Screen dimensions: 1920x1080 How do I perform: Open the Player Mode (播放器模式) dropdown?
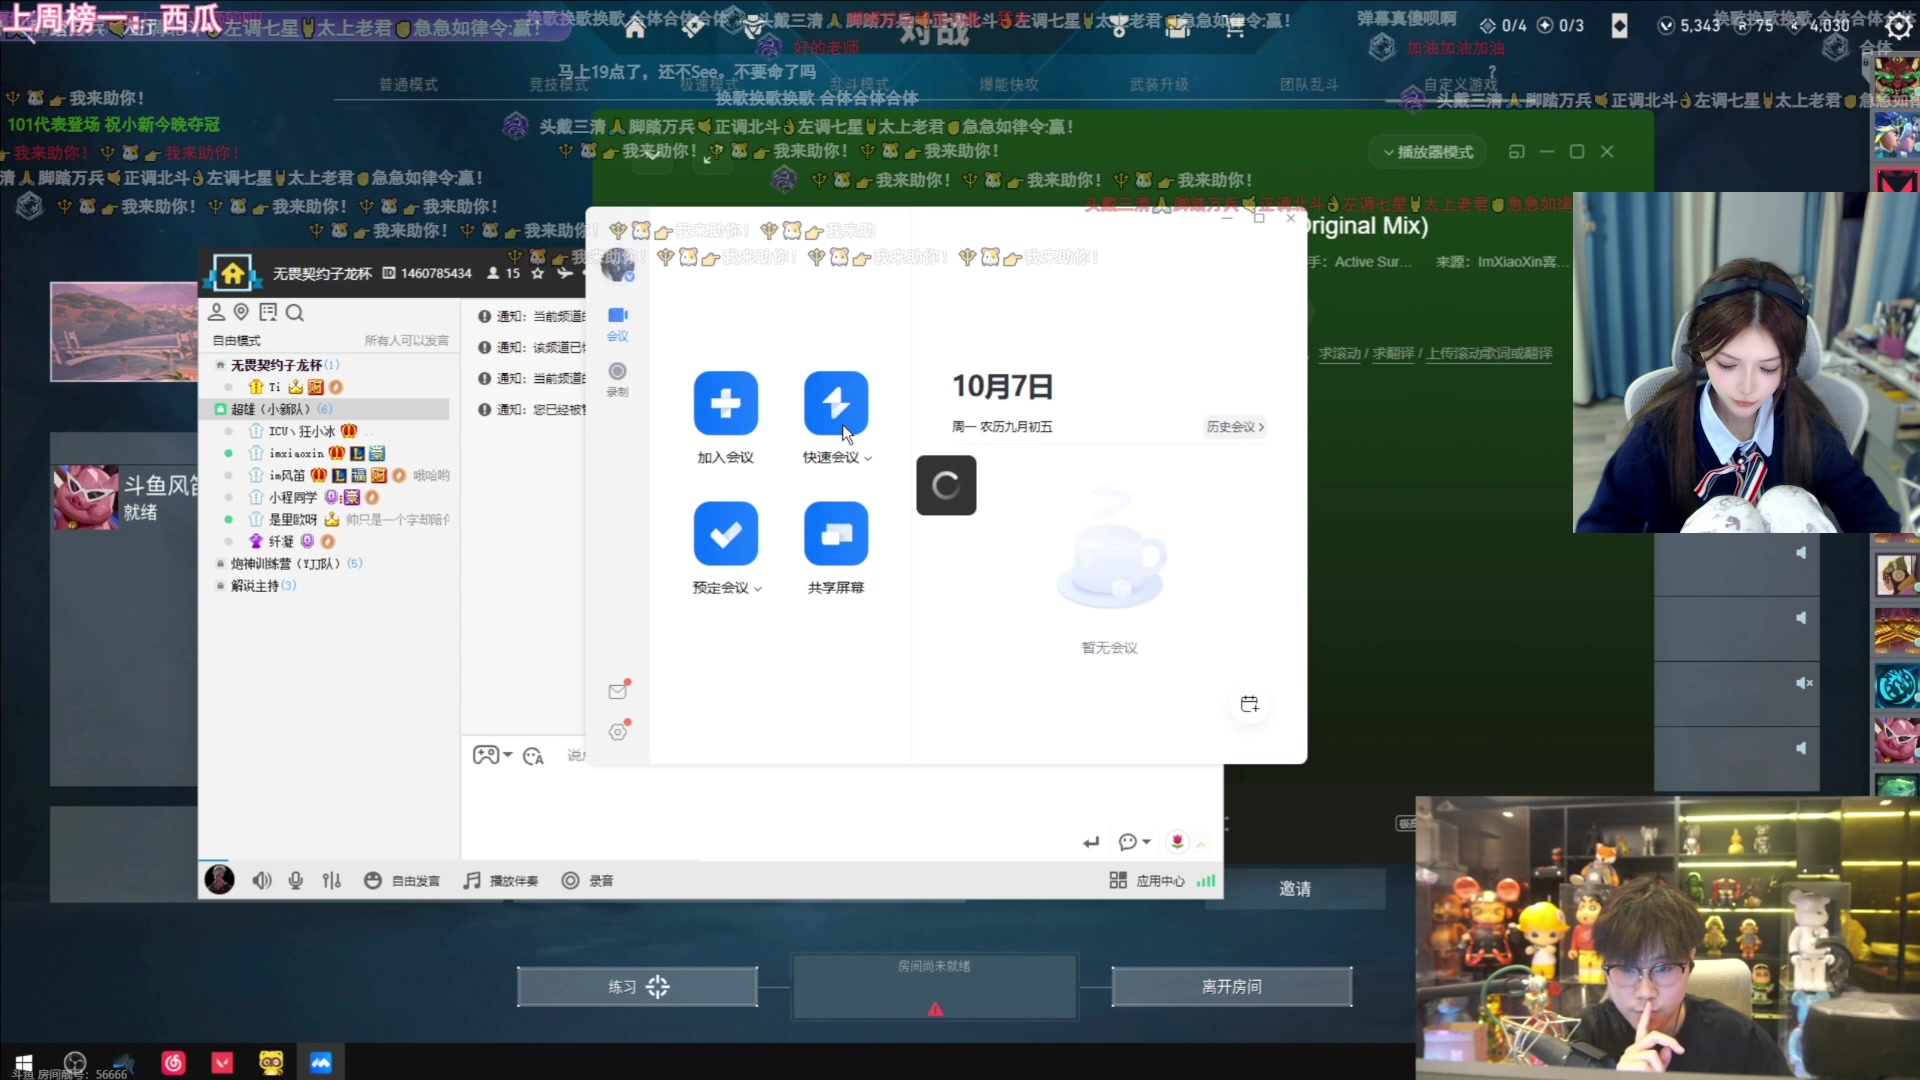(1427, 152)
